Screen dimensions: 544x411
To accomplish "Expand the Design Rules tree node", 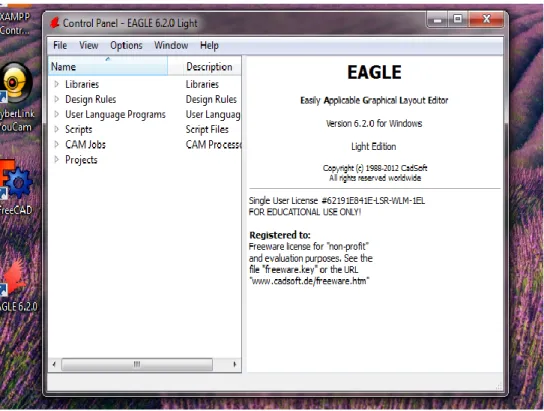I will click(x=57, y=99).
